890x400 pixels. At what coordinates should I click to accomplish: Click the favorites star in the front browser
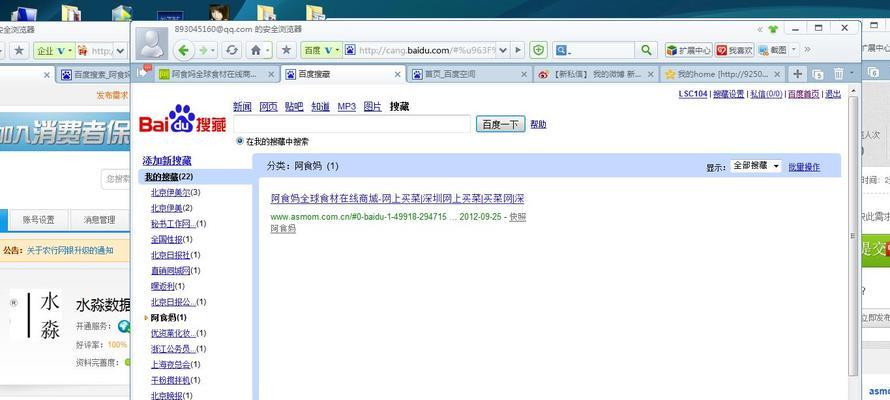286,50
